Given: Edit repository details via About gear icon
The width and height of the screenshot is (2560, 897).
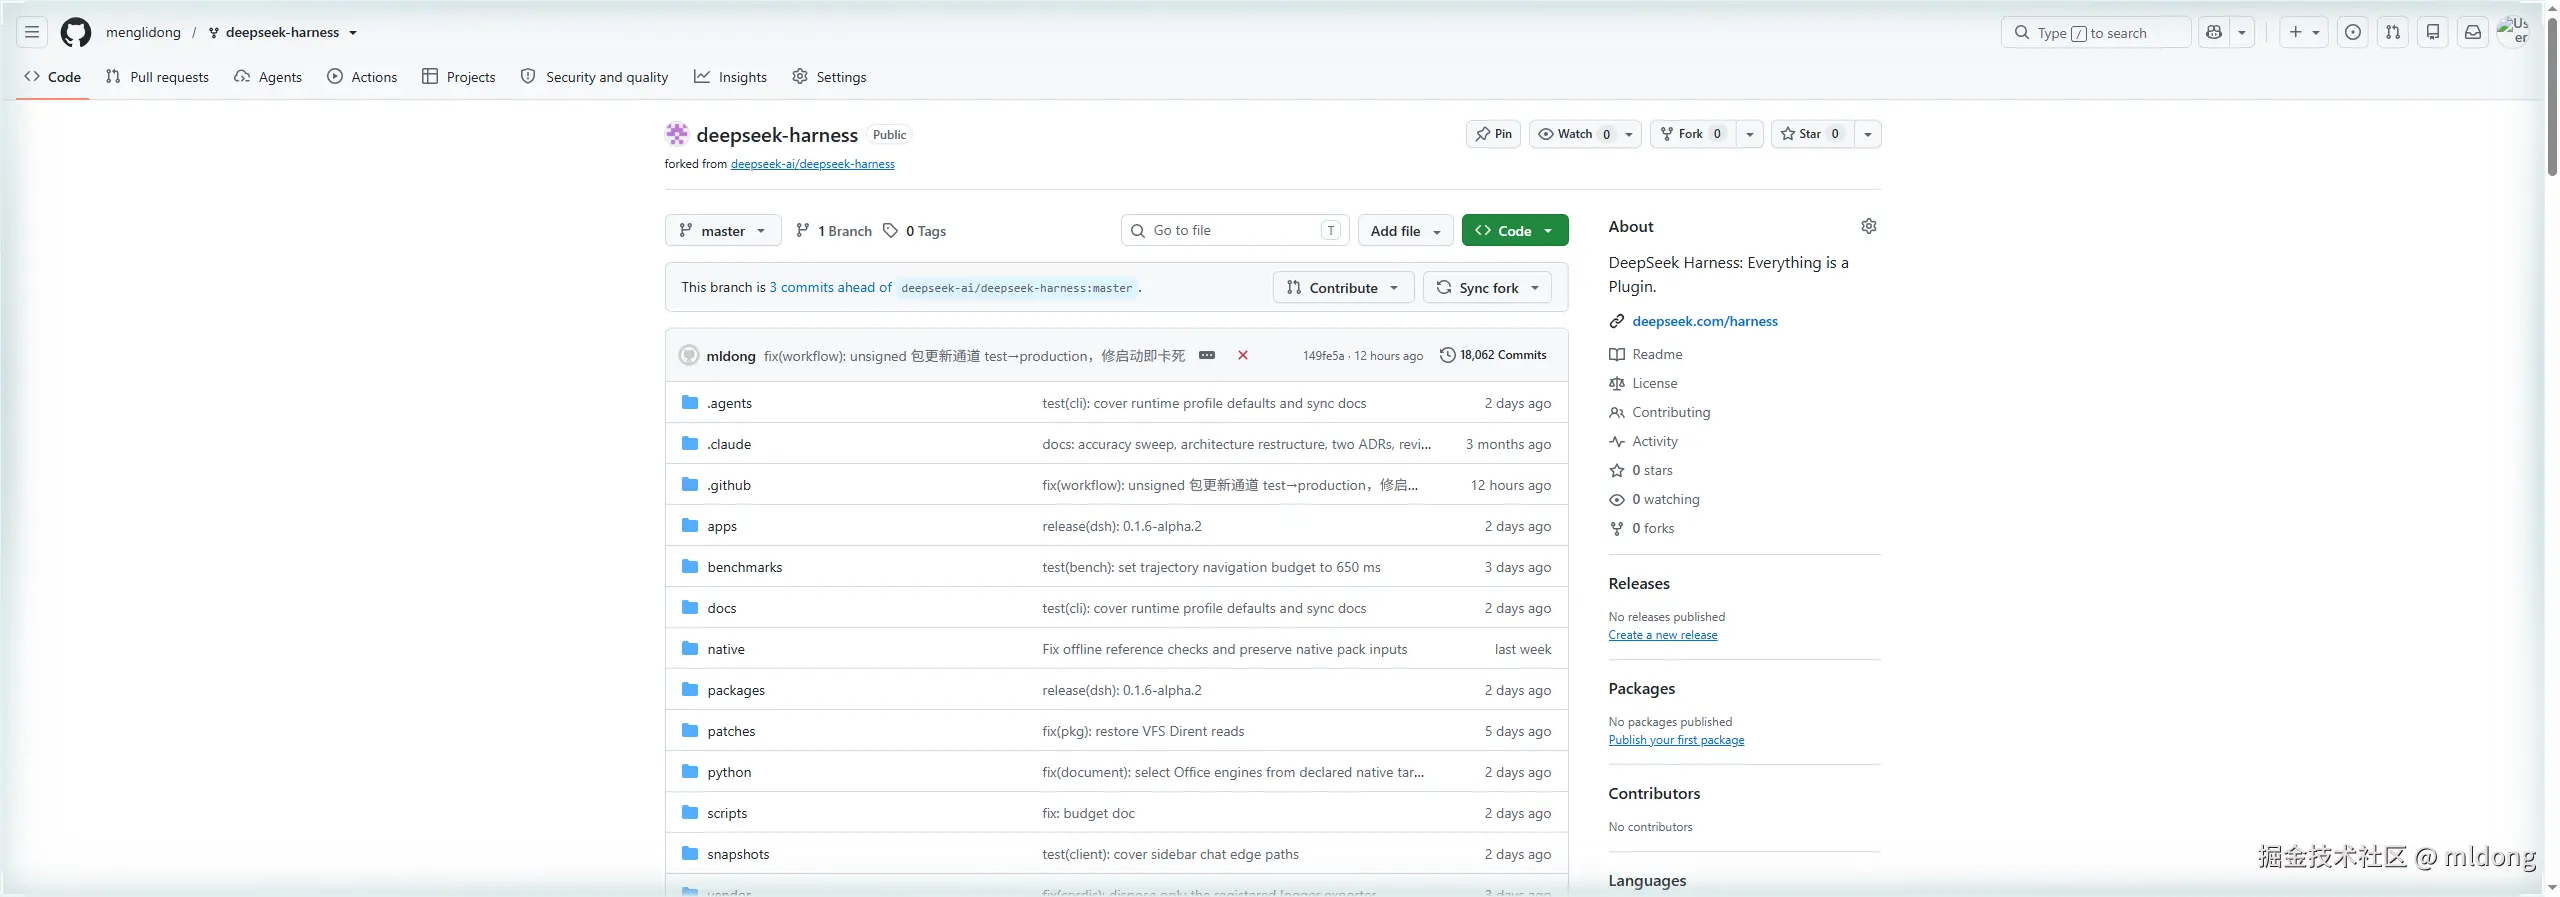Looking at the screenshot, I should point(1869,227).
